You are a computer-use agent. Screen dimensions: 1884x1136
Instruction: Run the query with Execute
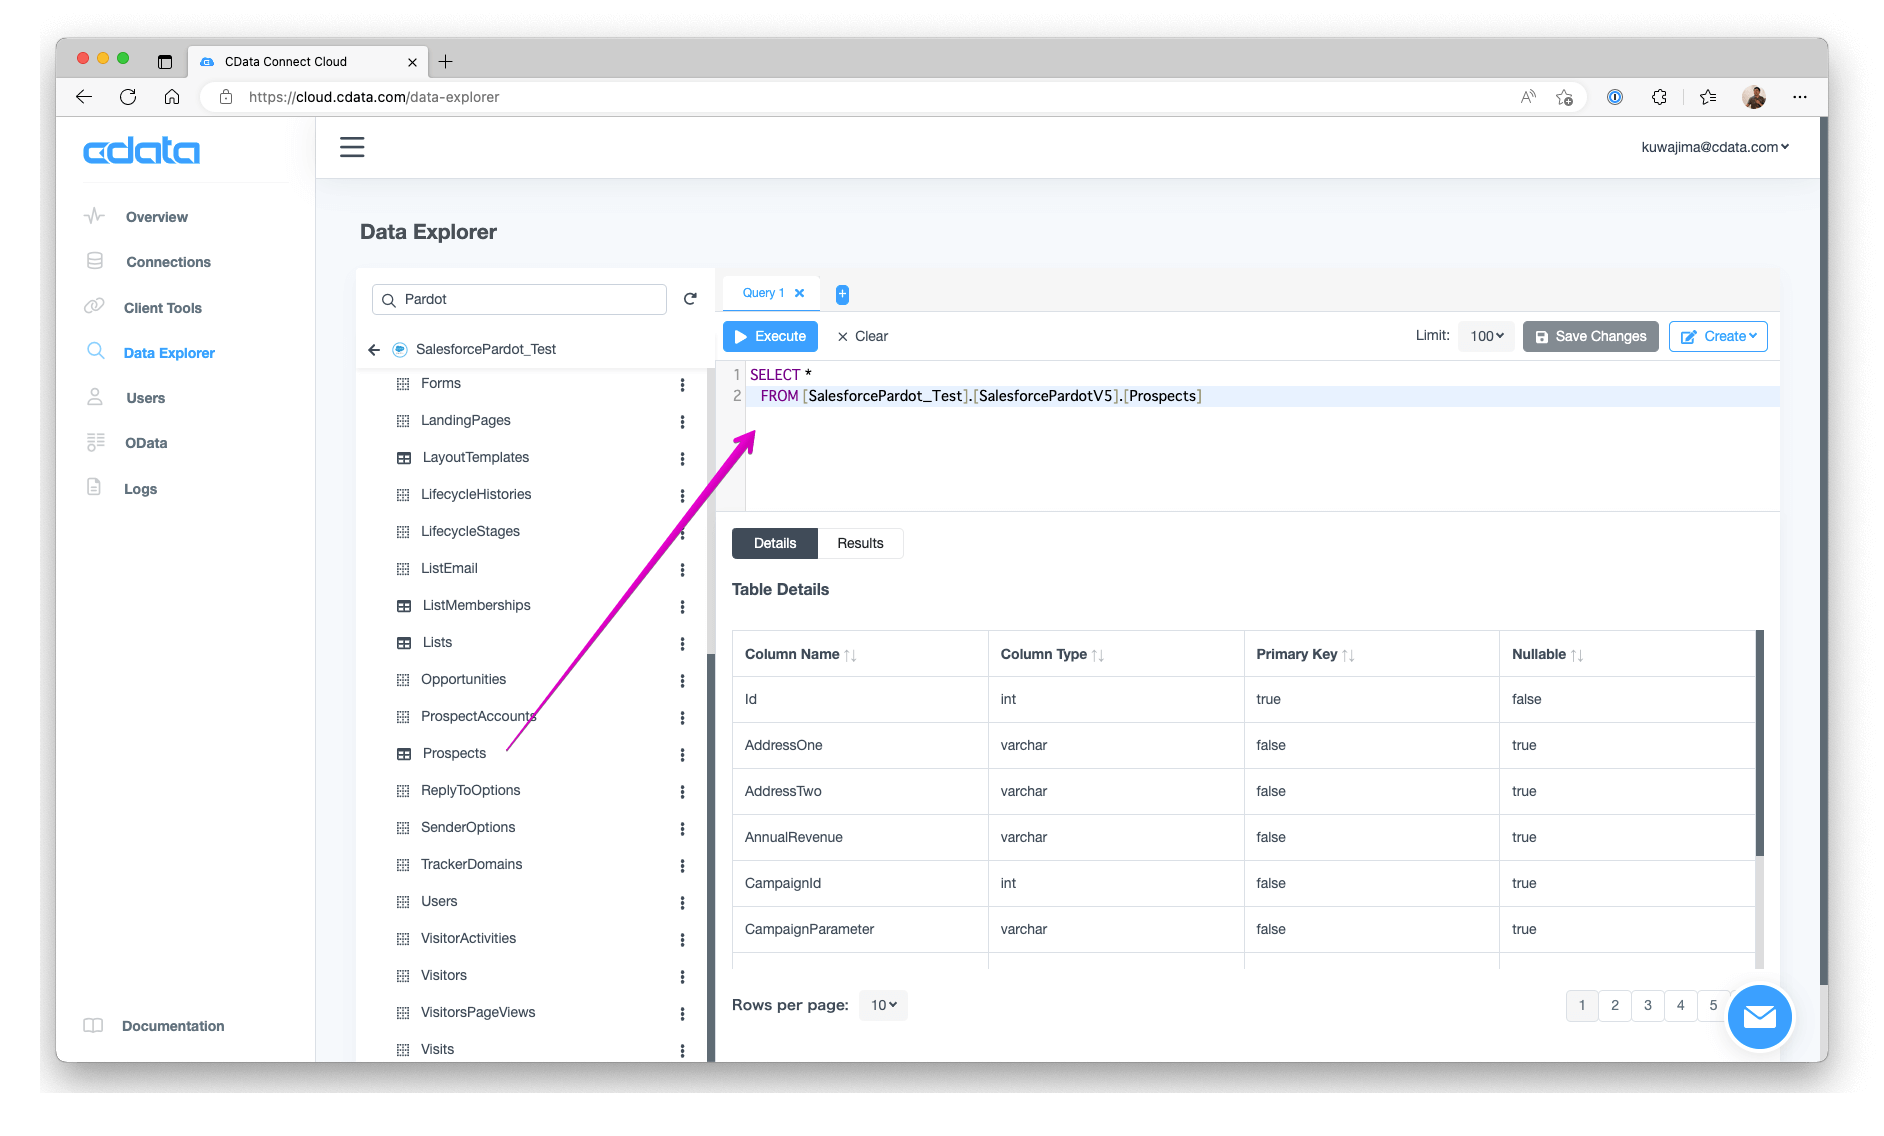click(x=770, y=337)
